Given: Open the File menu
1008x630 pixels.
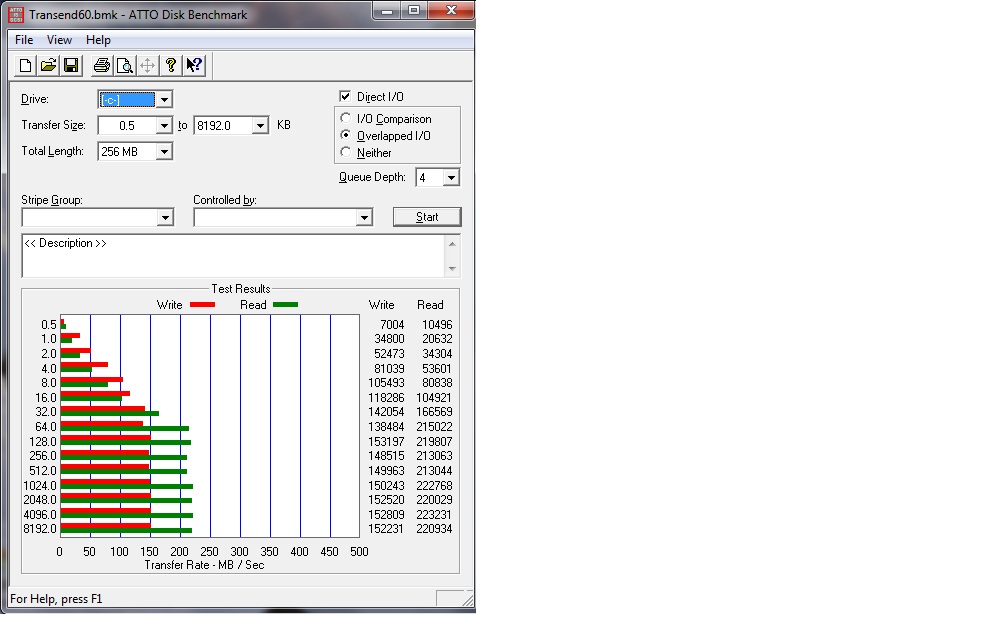Looking at the screenshot, I should pyautogui.click(x=24, y=40).
